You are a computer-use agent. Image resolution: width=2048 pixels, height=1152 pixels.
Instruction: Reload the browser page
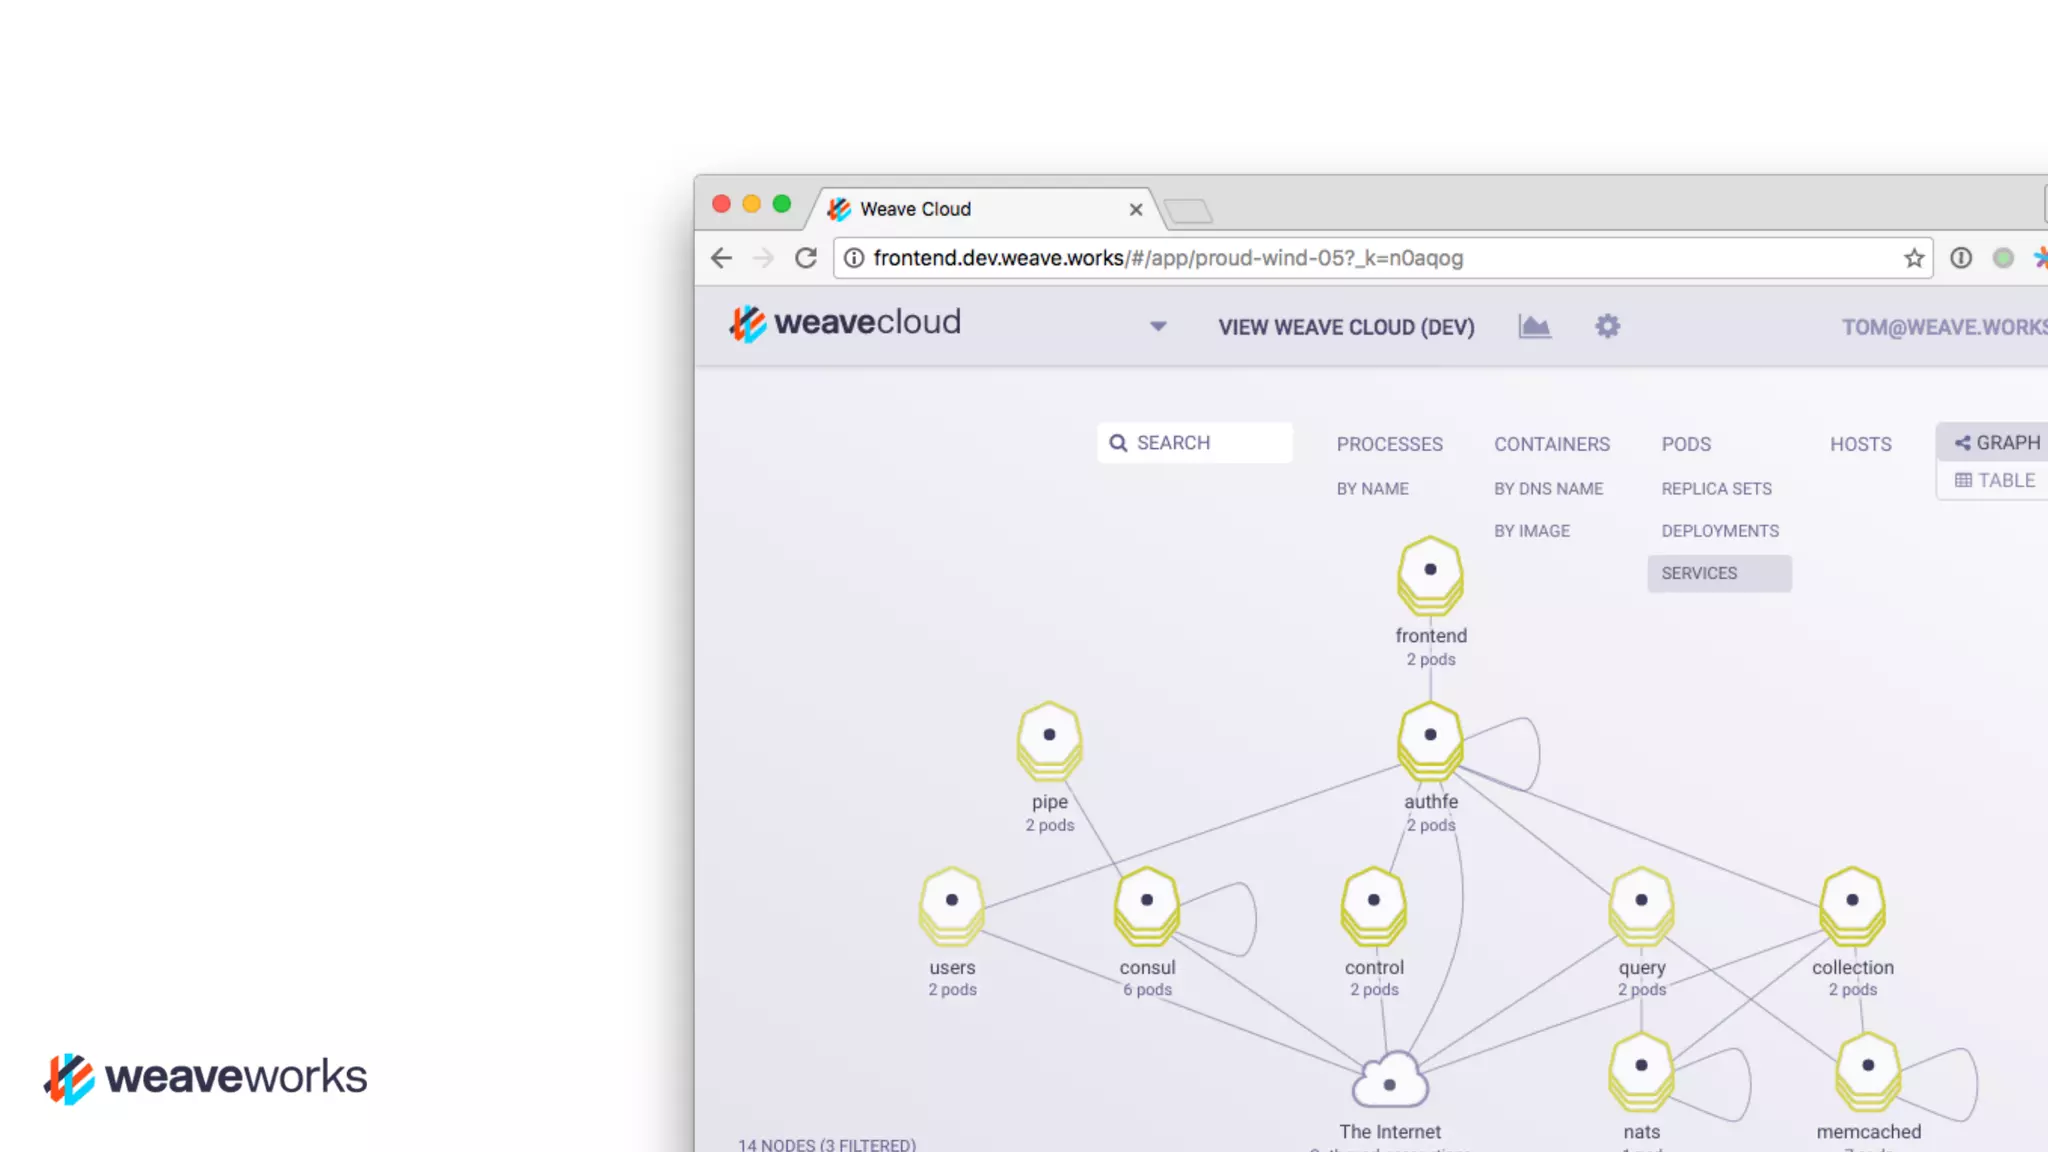pos(805,258)
